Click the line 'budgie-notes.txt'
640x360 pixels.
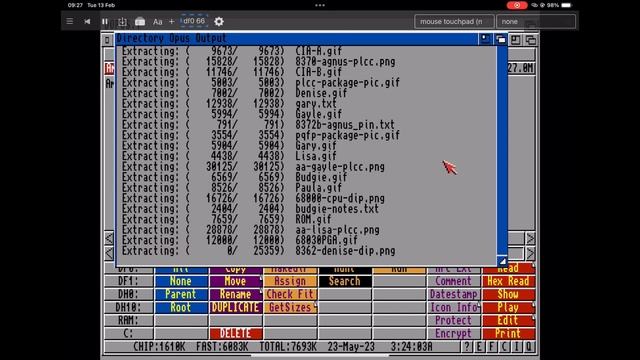coord(337,209)
